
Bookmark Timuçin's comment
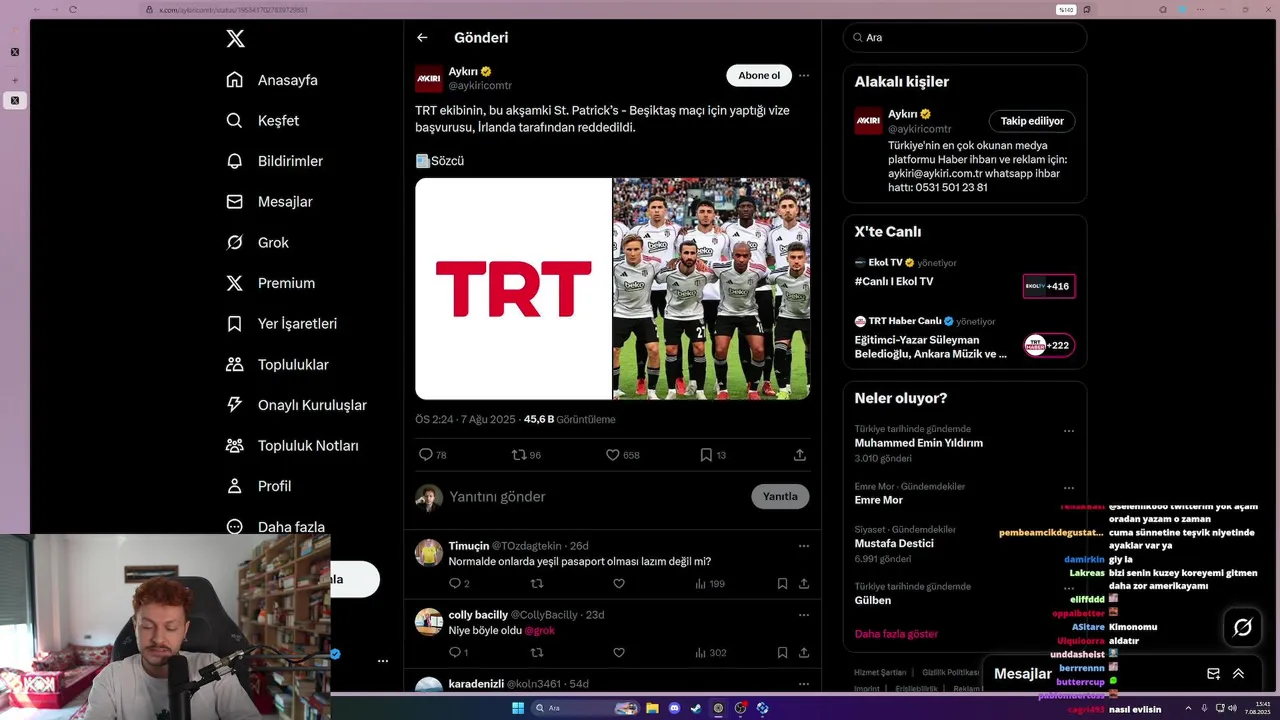(782, 584)
